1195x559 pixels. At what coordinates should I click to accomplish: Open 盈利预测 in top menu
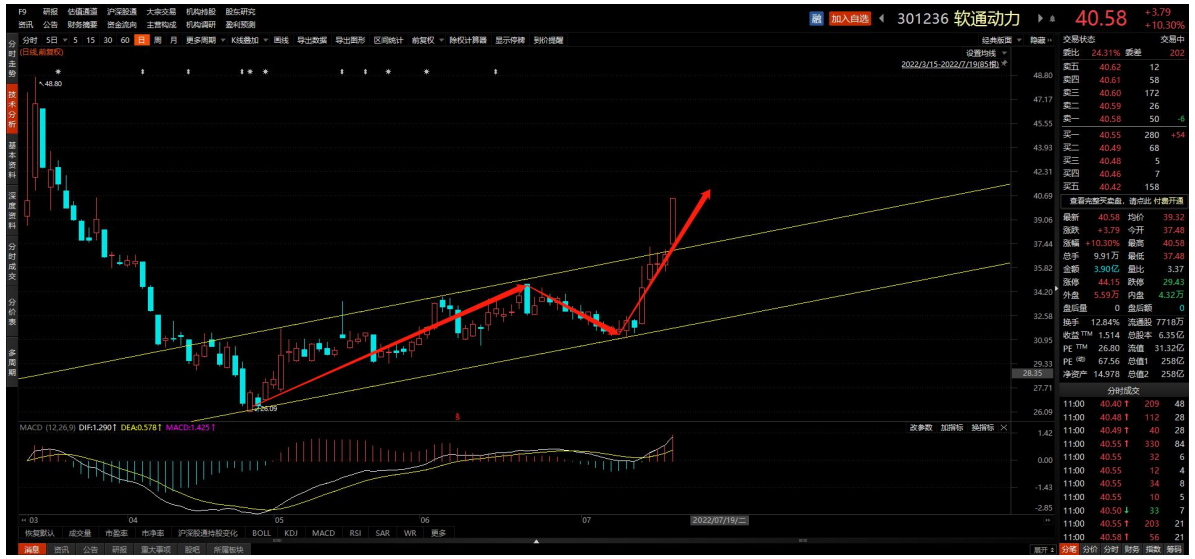(x=240, y=24)
